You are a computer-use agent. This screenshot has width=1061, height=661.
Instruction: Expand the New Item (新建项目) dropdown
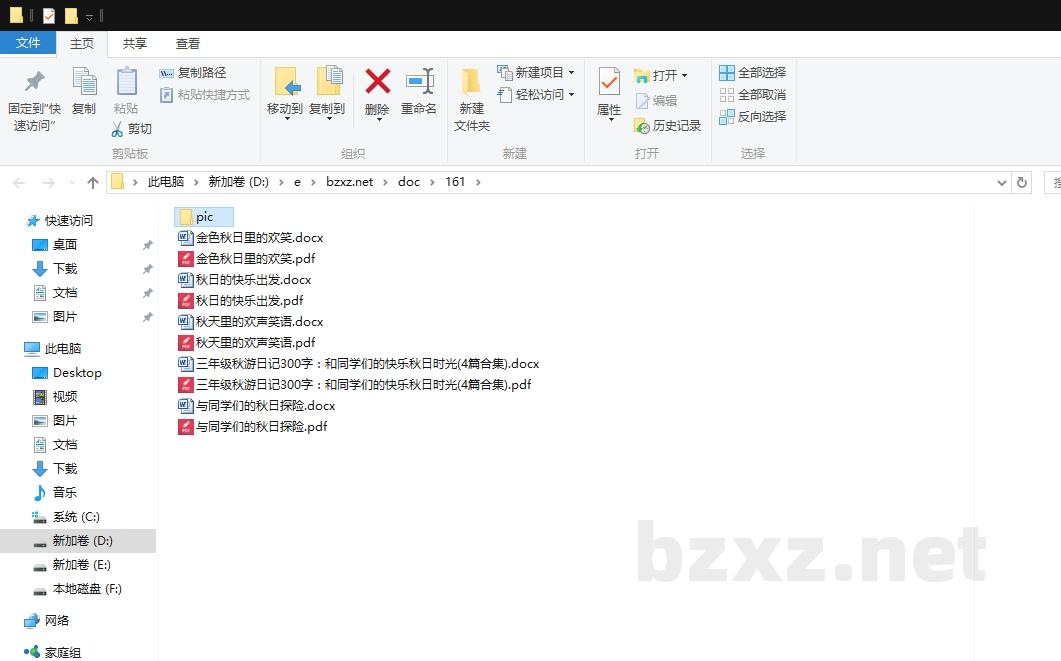point(571,73)
